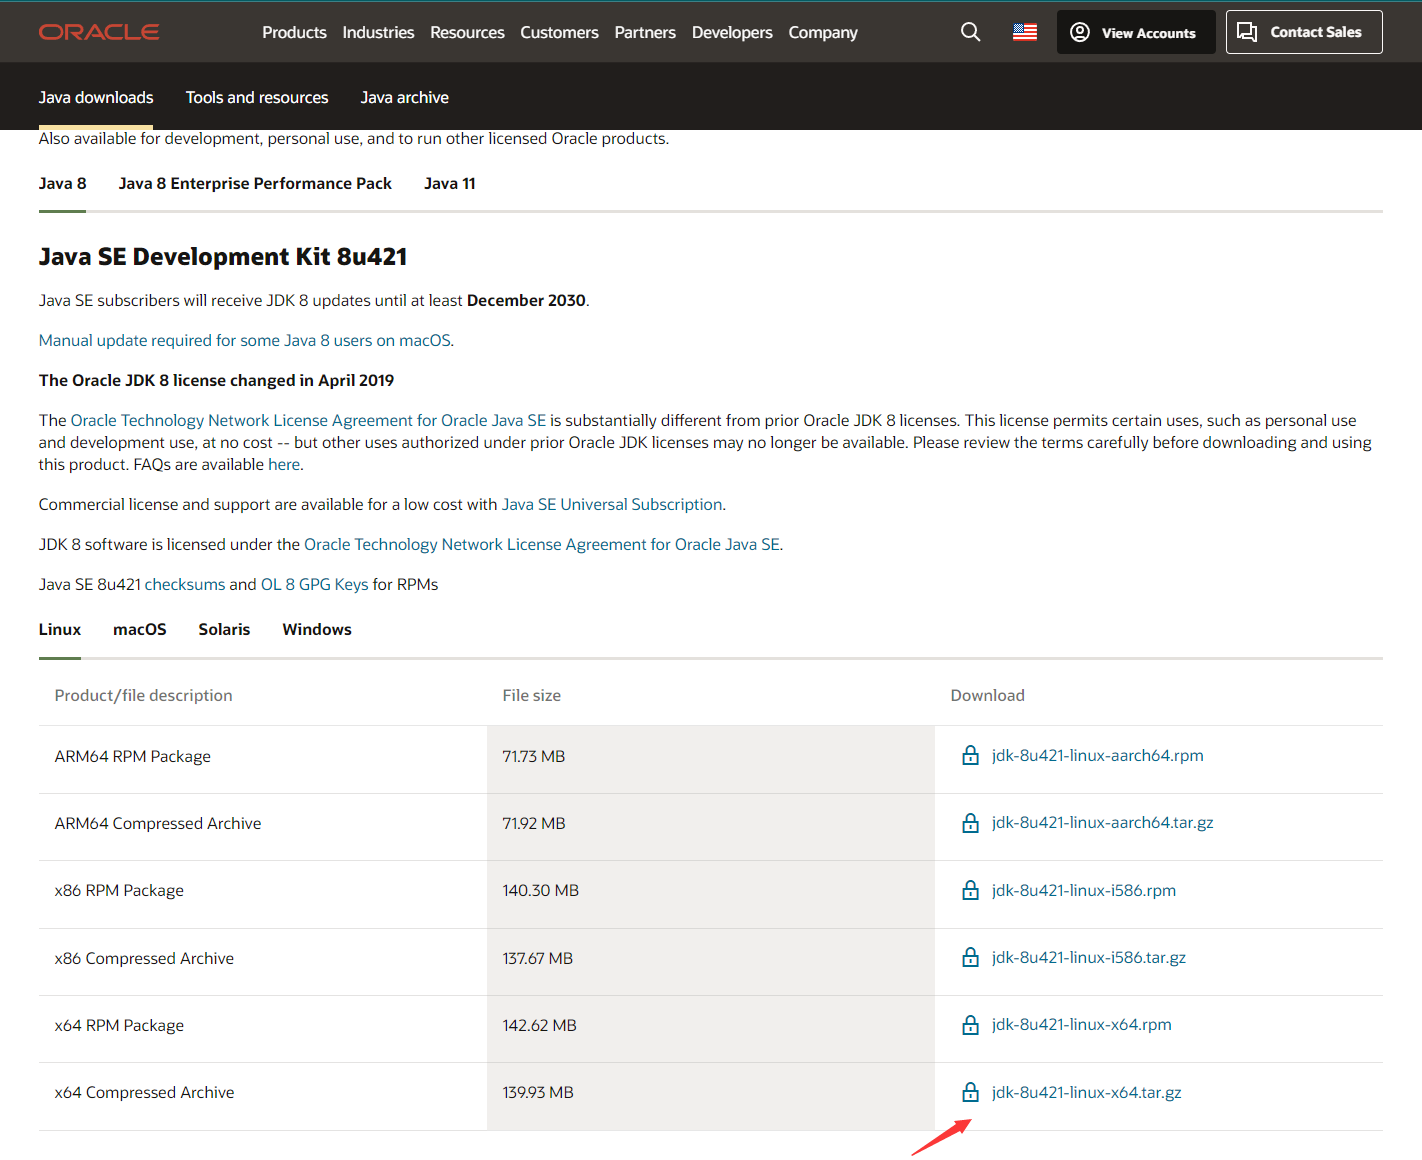Click the Oracle logo
Image resolution: width=1422 pixels, height=1160 pixels.
[x=99, y=32]
